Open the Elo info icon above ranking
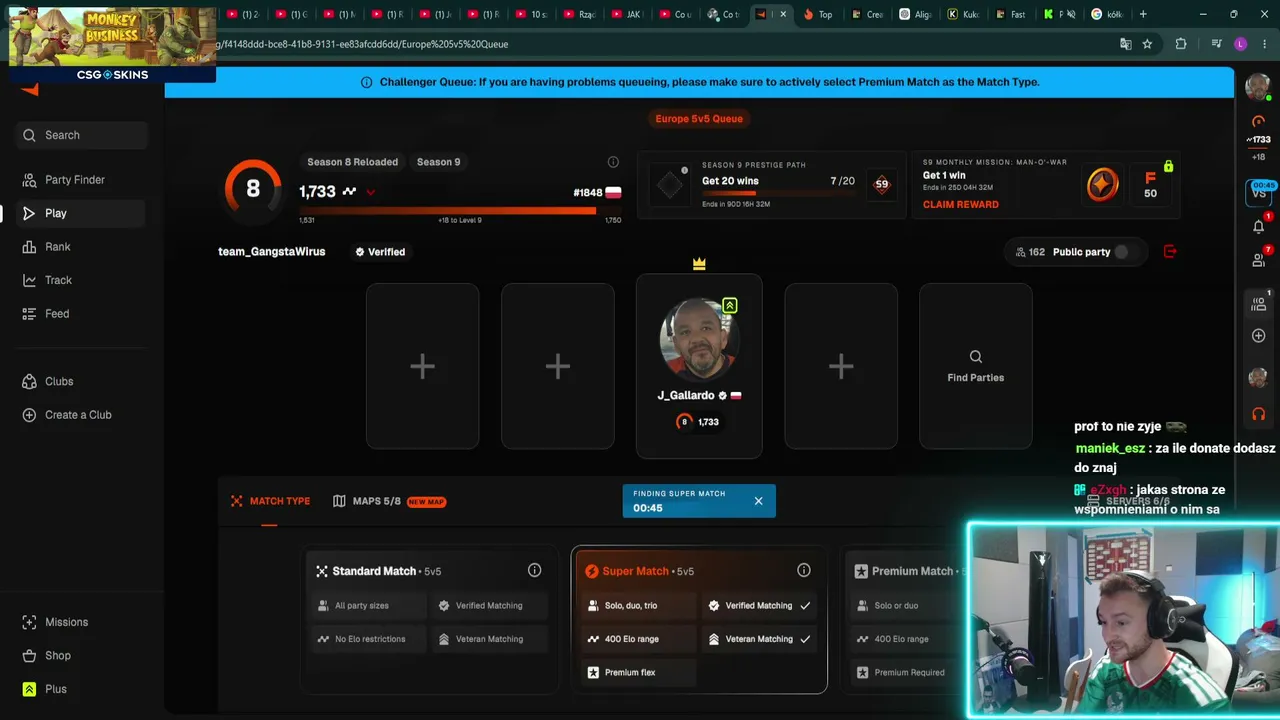 [x=613, y=162]
